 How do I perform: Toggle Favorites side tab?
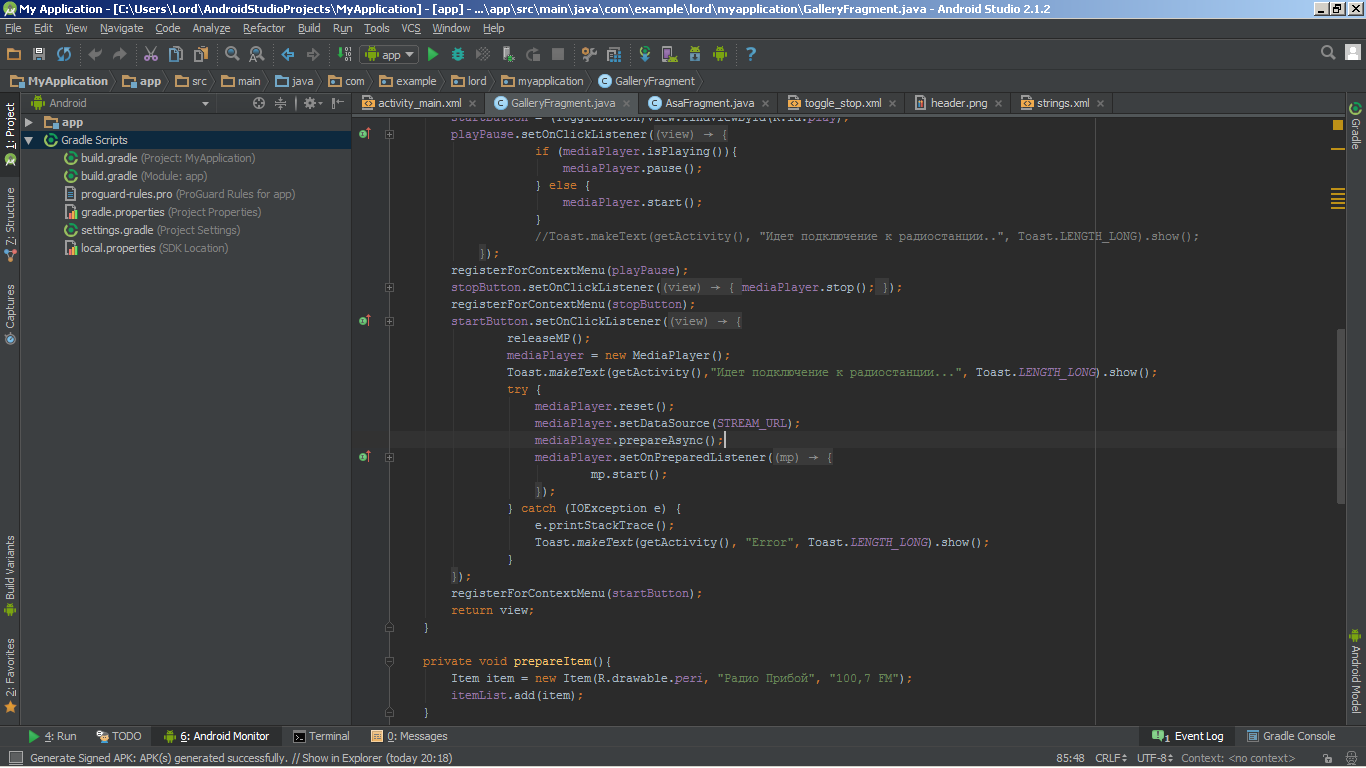click(x=10, y=675)
